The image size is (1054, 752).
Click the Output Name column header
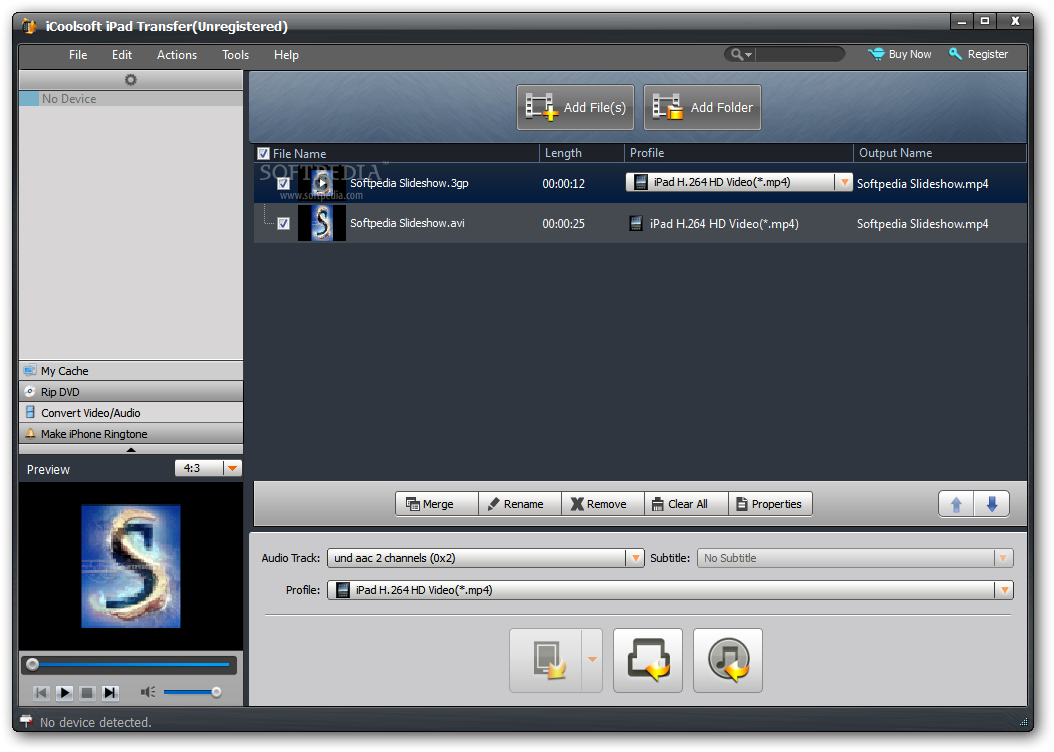pyautogui.click(x=940, y=153)
